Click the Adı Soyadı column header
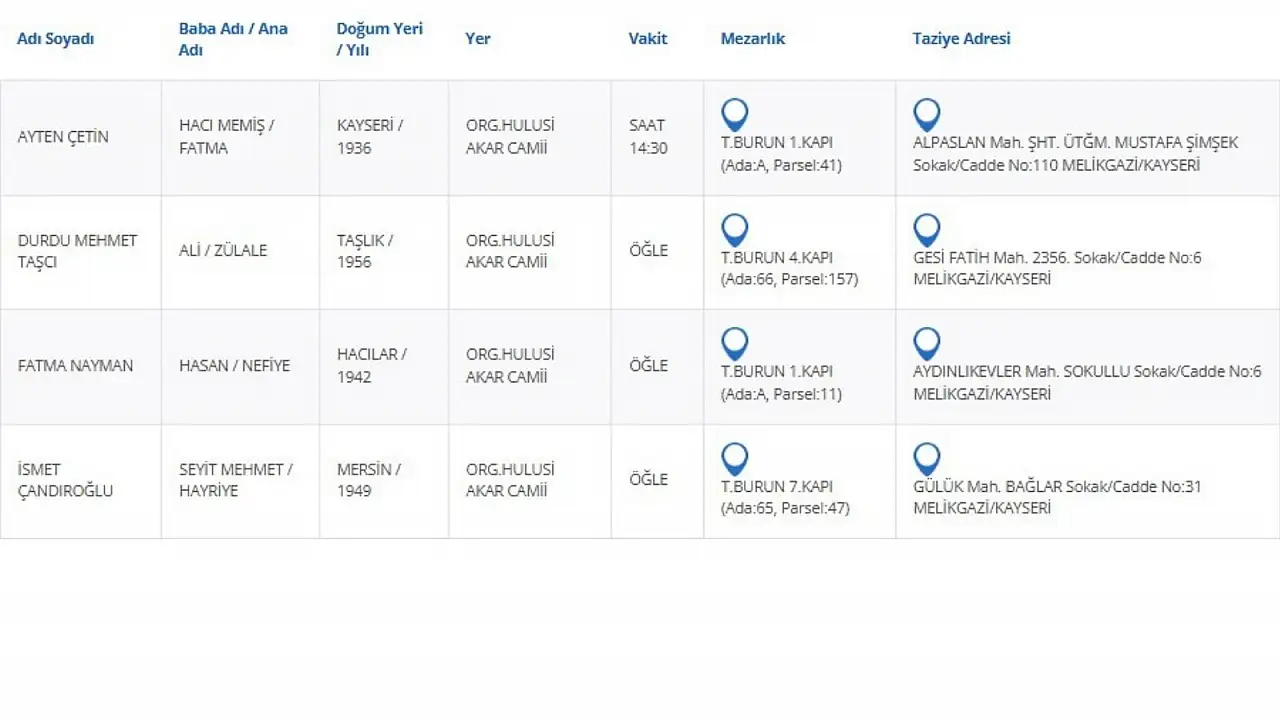Screen dimensions: 1280x723 point(56,39)
